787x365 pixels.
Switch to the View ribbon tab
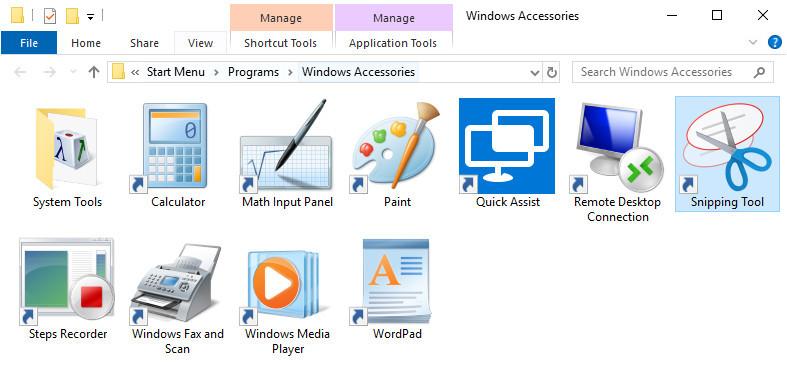[200, 43]
